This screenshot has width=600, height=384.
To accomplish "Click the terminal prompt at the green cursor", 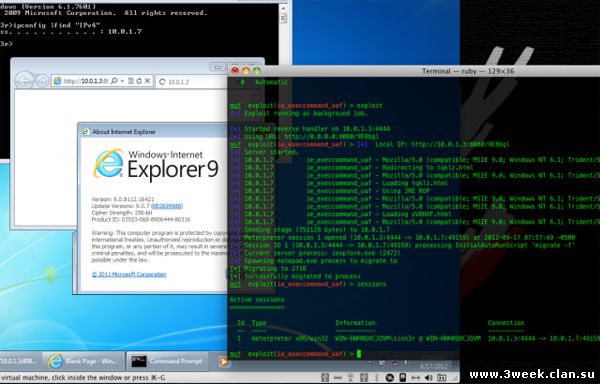I will pos(359,354).
